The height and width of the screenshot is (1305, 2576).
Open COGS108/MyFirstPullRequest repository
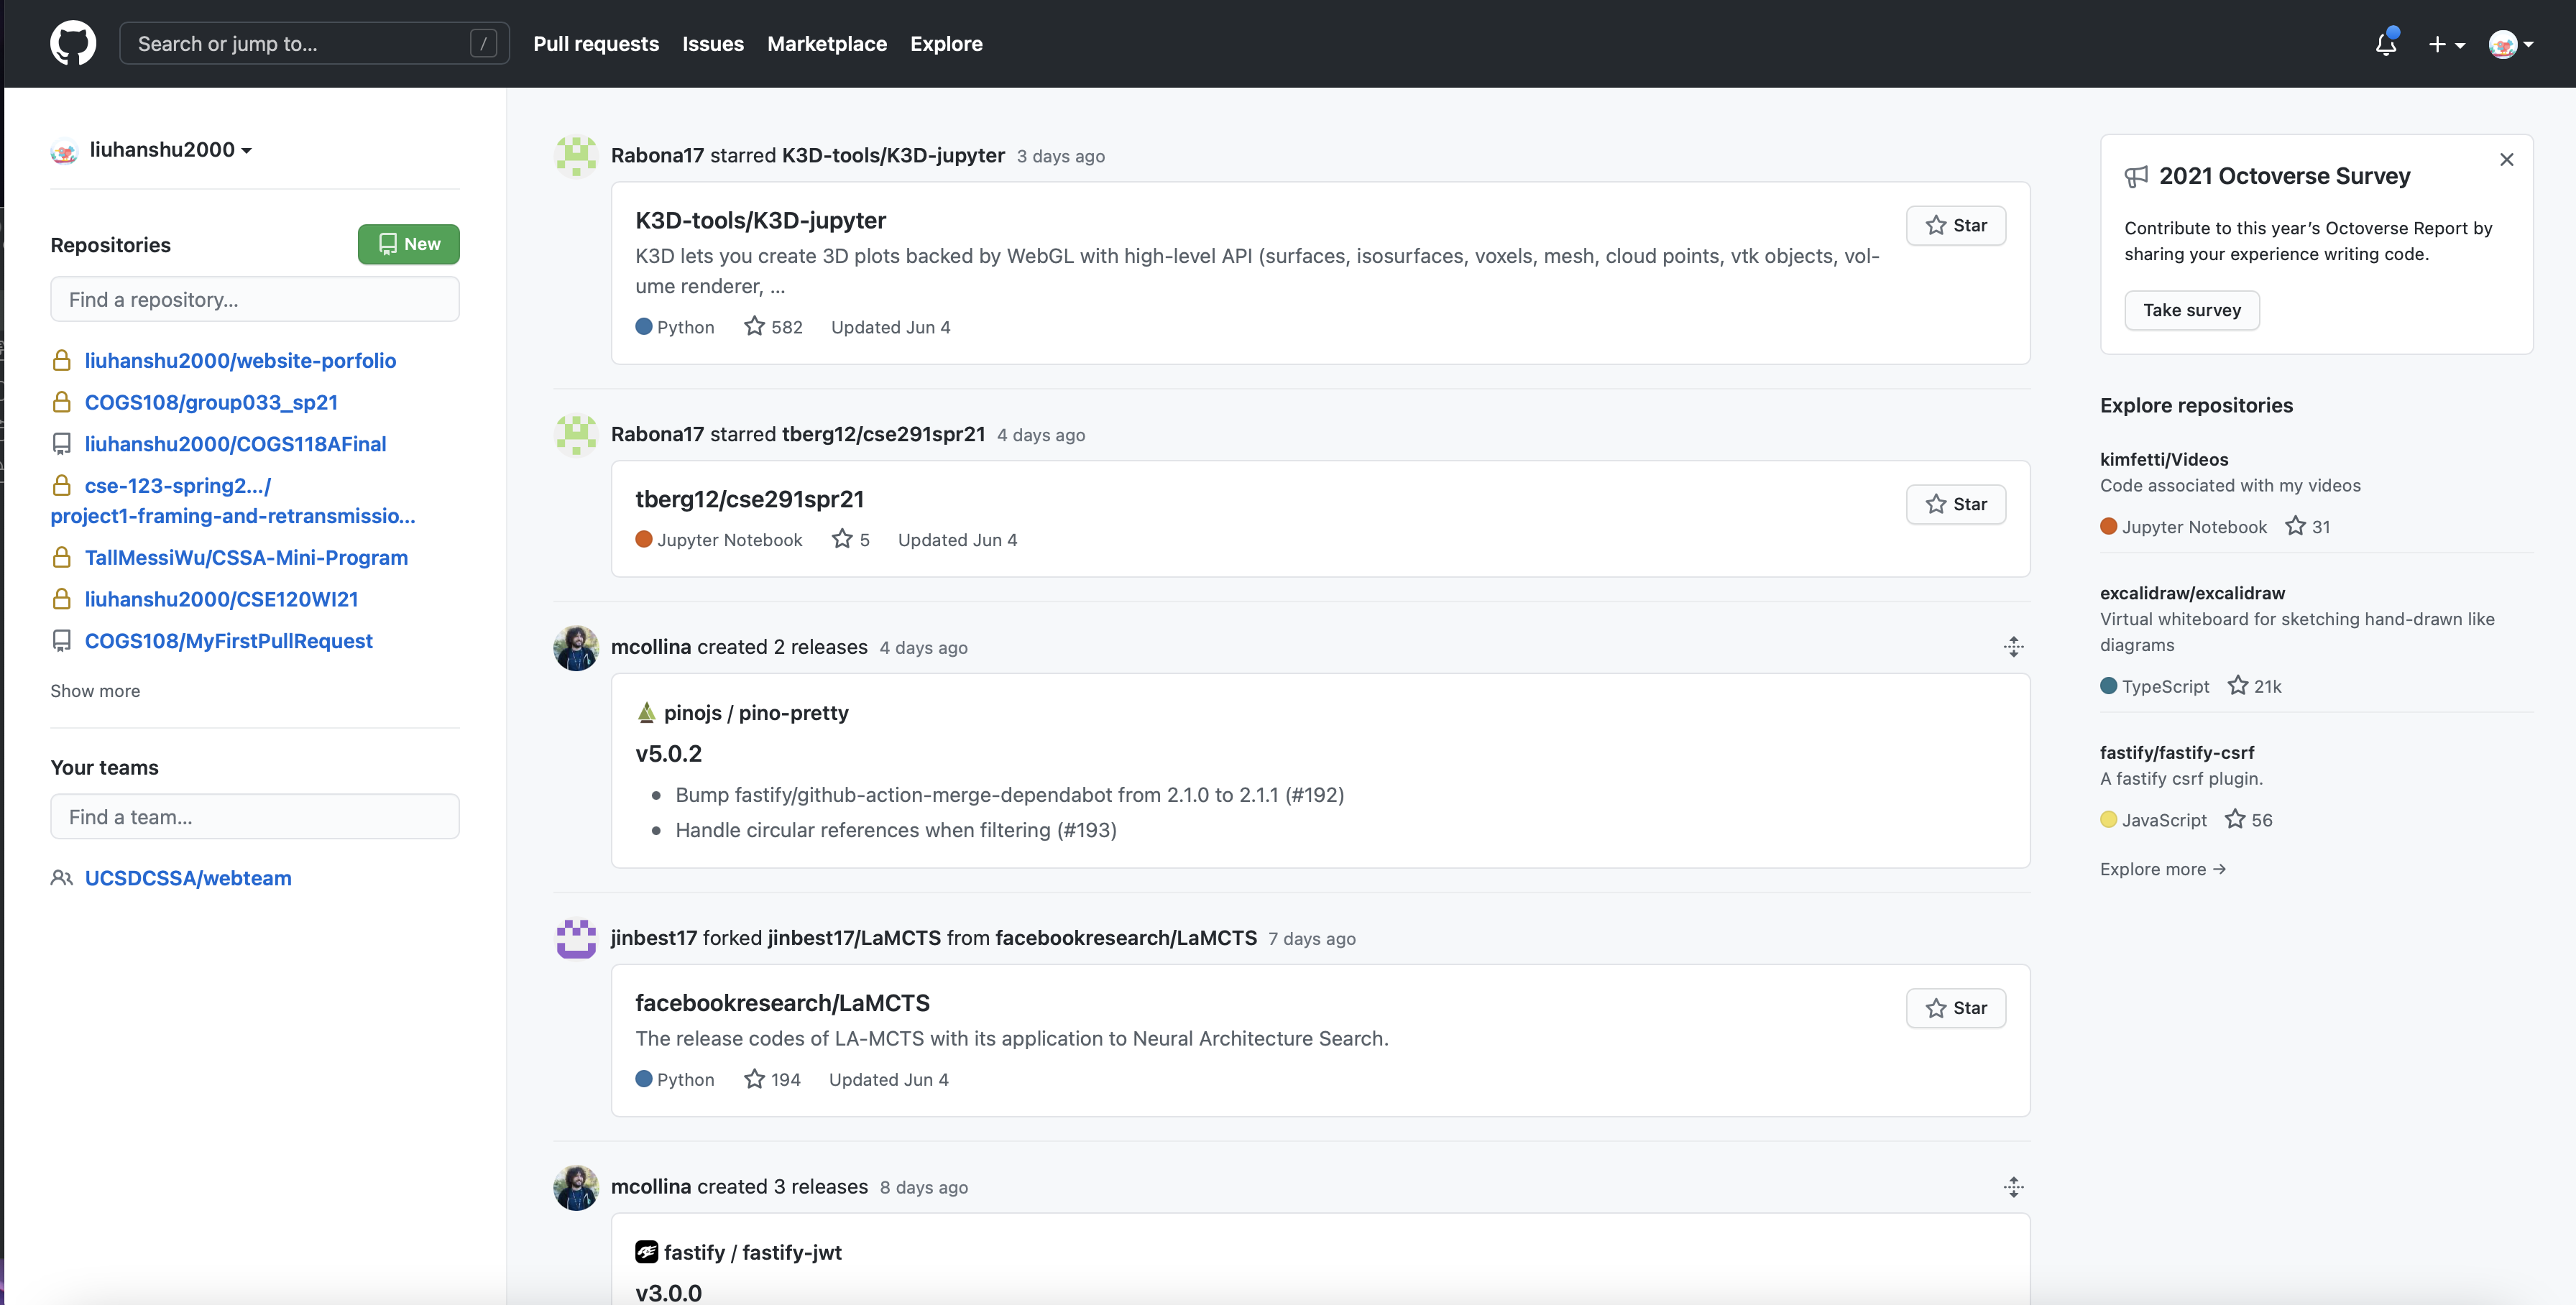228,641
